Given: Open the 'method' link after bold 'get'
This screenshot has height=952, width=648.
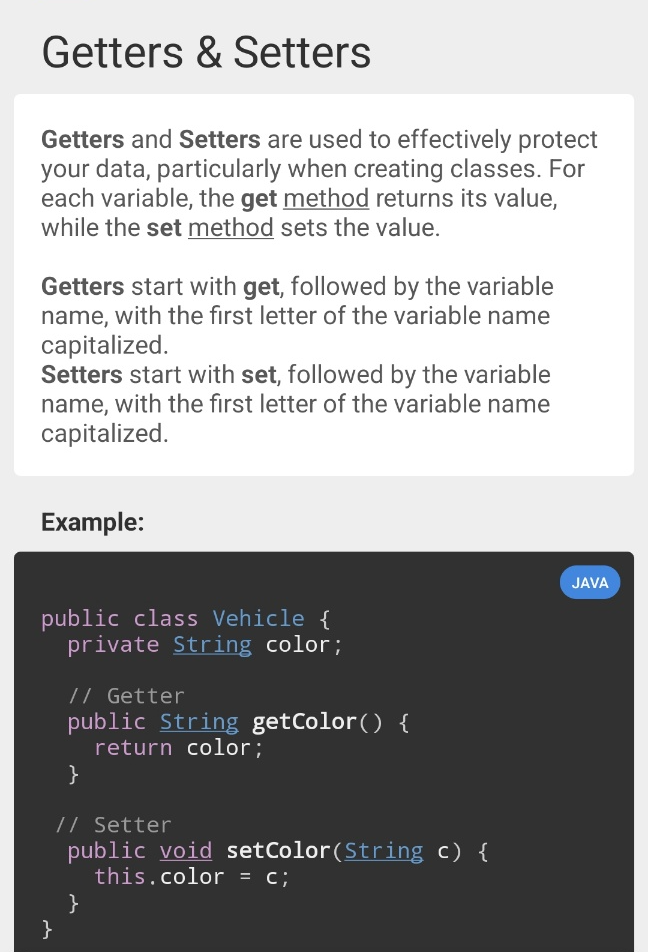Looking at the screenshot, I should [x=326, y=198].
